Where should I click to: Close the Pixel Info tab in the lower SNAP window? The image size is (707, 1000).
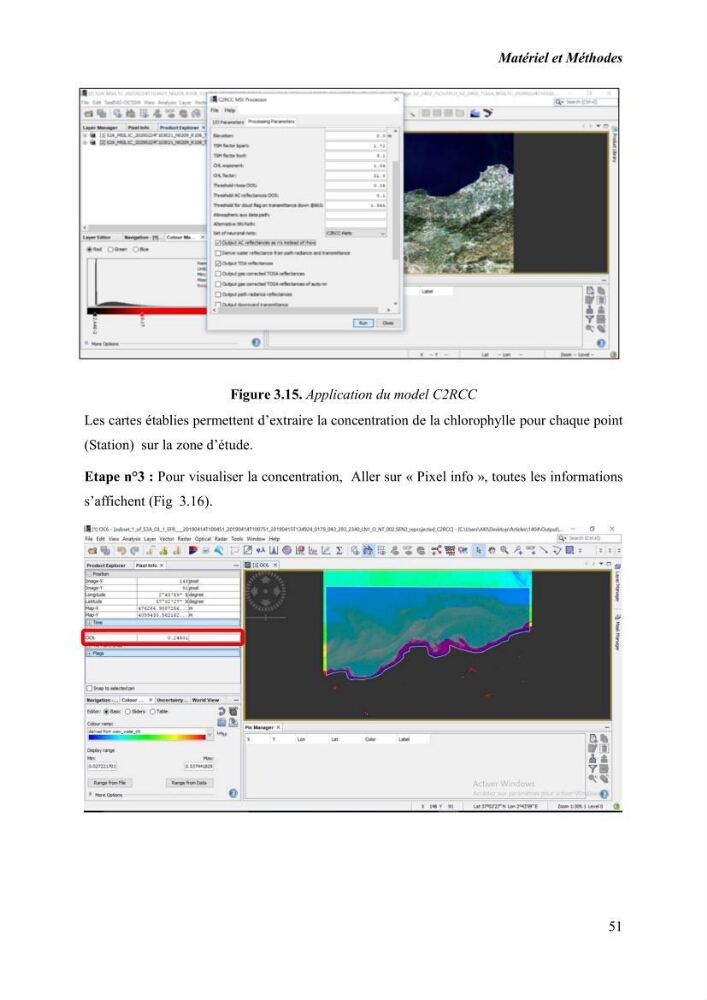click(x=161, y=565)
